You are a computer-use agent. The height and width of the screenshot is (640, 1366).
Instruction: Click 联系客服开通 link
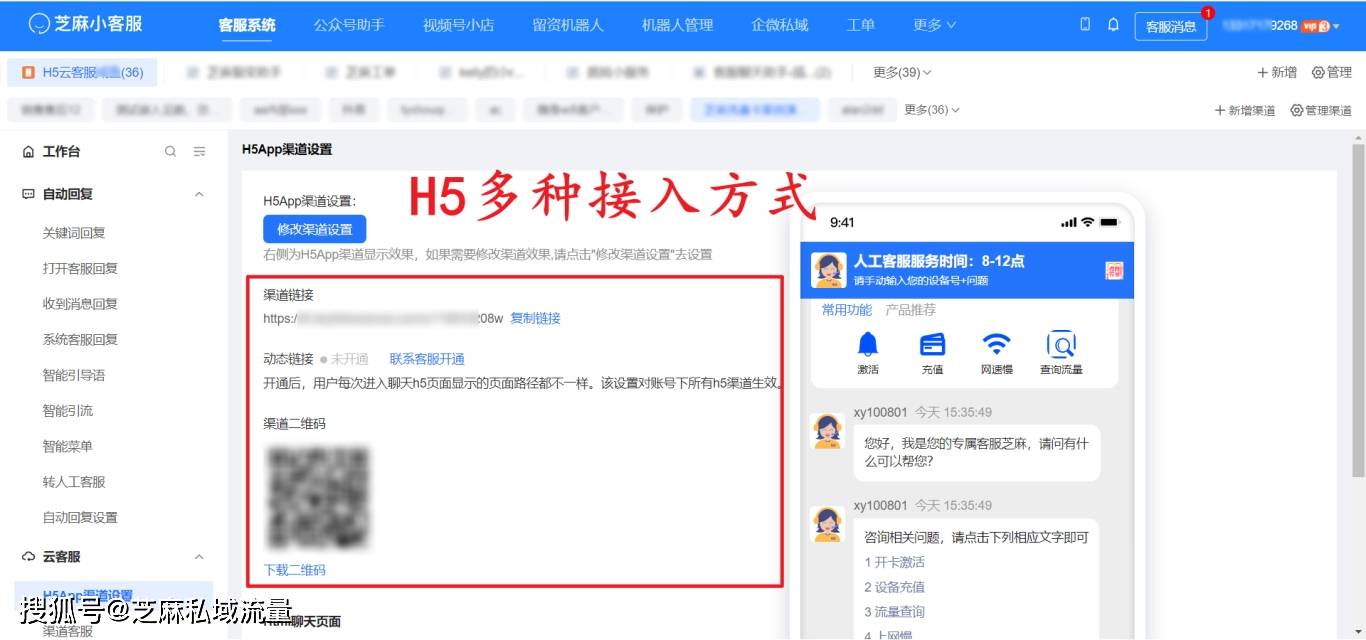pos(427,359)
